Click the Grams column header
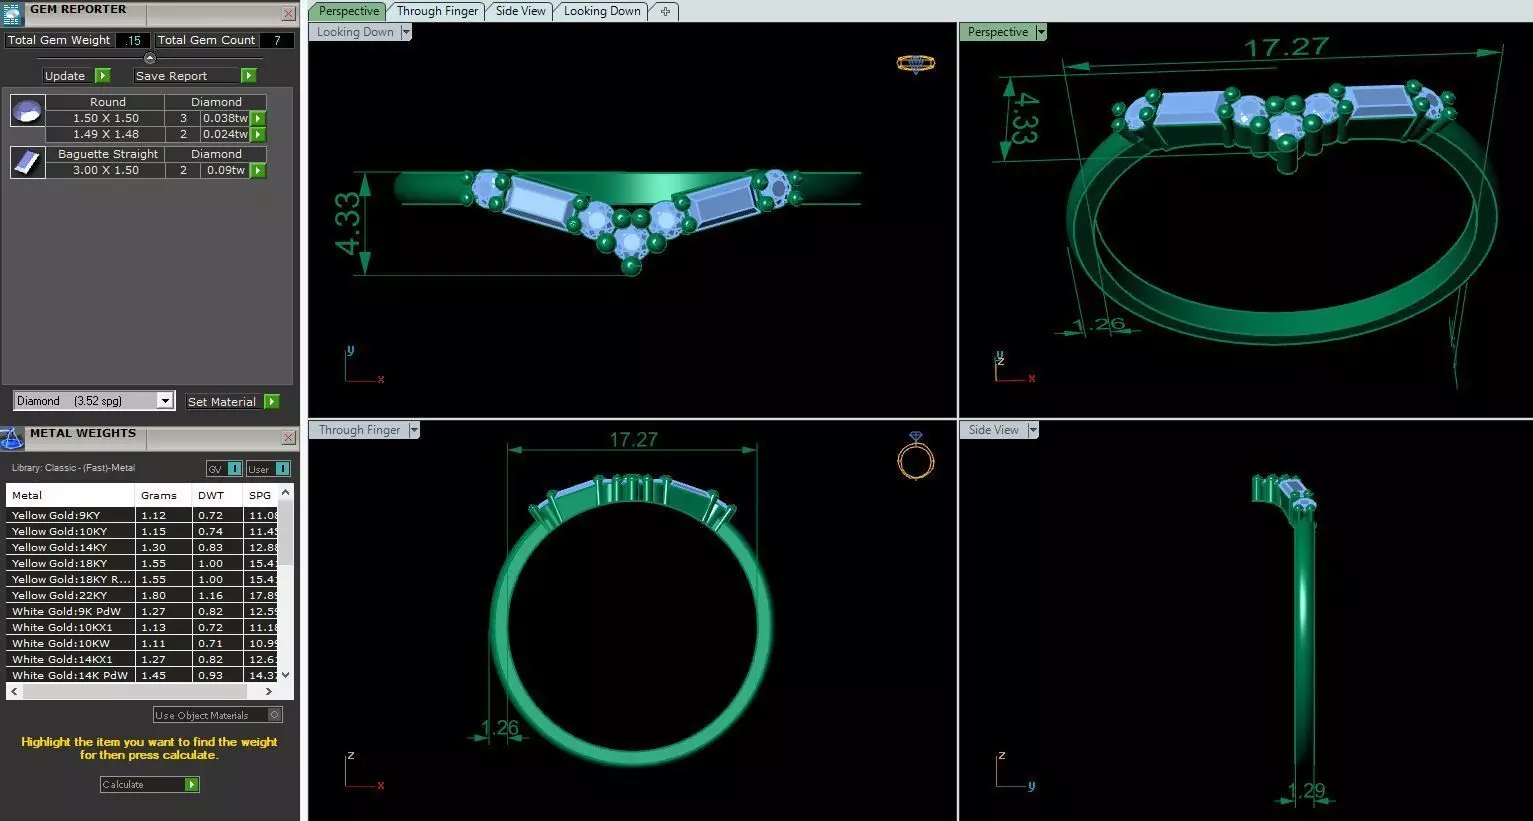Image resolution: width=1533 pixels, height=821 pixels. coord(163,495)
